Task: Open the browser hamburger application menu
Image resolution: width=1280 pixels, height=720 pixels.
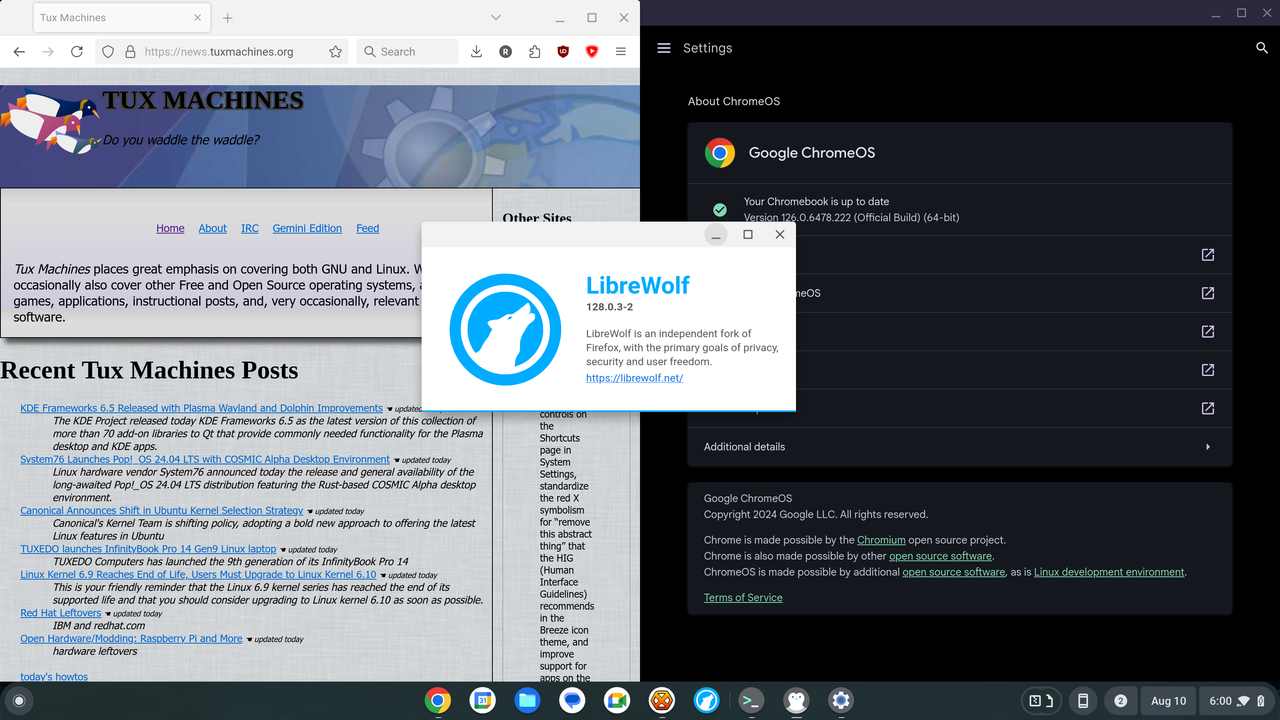Action: coord(621,52)
